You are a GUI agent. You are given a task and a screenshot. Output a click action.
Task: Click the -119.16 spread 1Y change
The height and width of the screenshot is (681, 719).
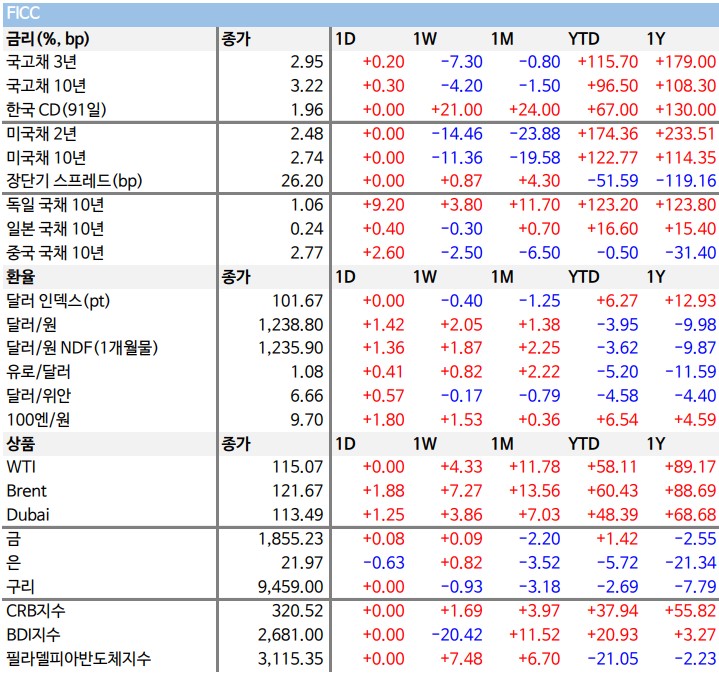click(686, 181)
